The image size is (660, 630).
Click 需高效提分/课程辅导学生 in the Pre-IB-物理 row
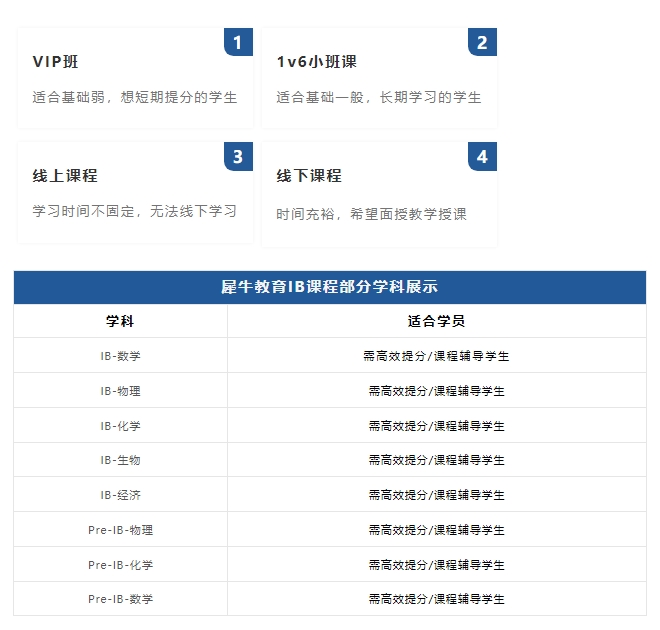click(x=436, y=530)
